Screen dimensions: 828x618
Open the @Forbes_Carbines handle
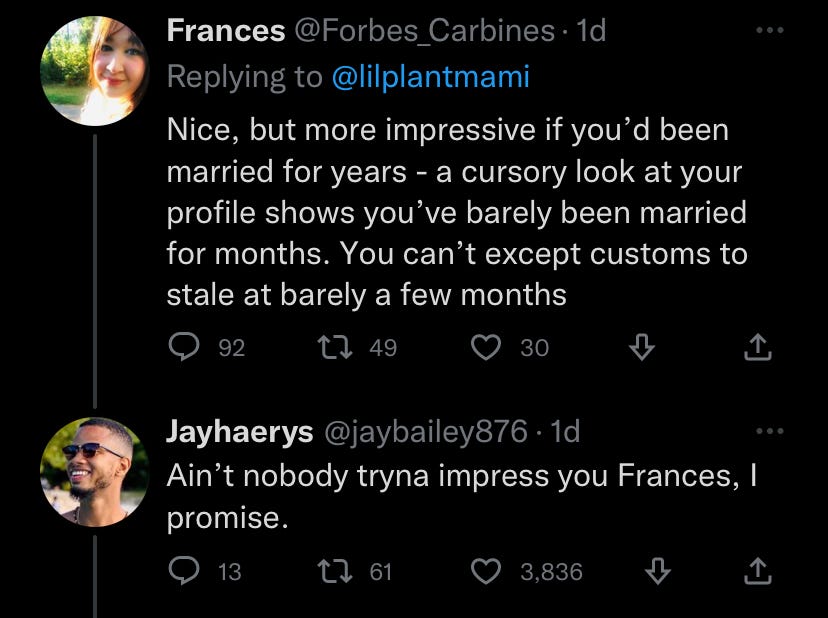(x=424, y=31)
